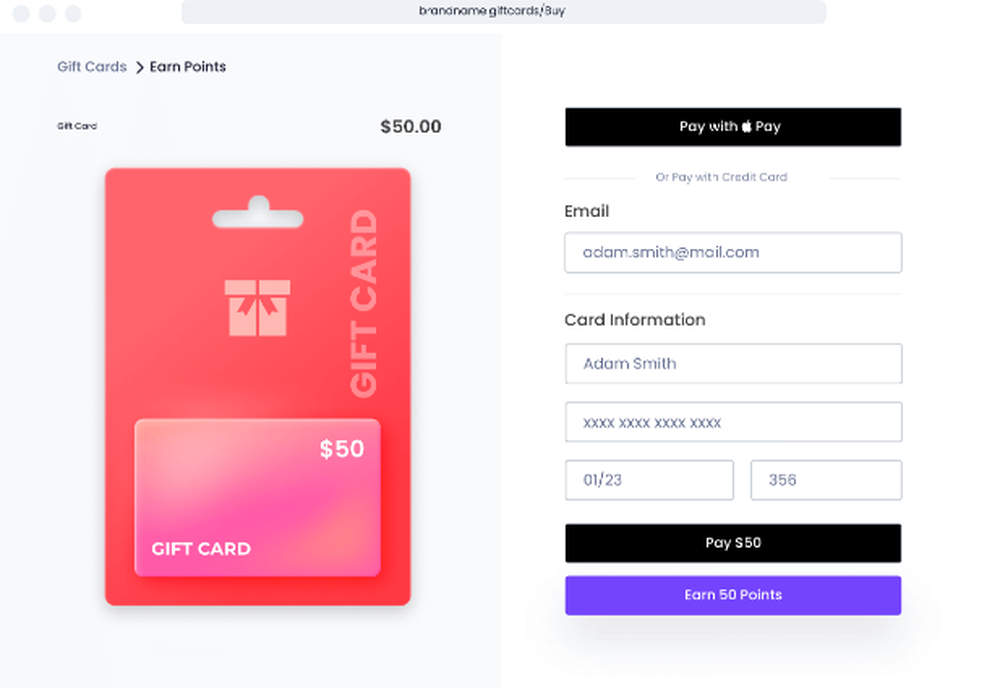Click the CVC field showing 356
The image size is (1000, 688).
[826, 480]
